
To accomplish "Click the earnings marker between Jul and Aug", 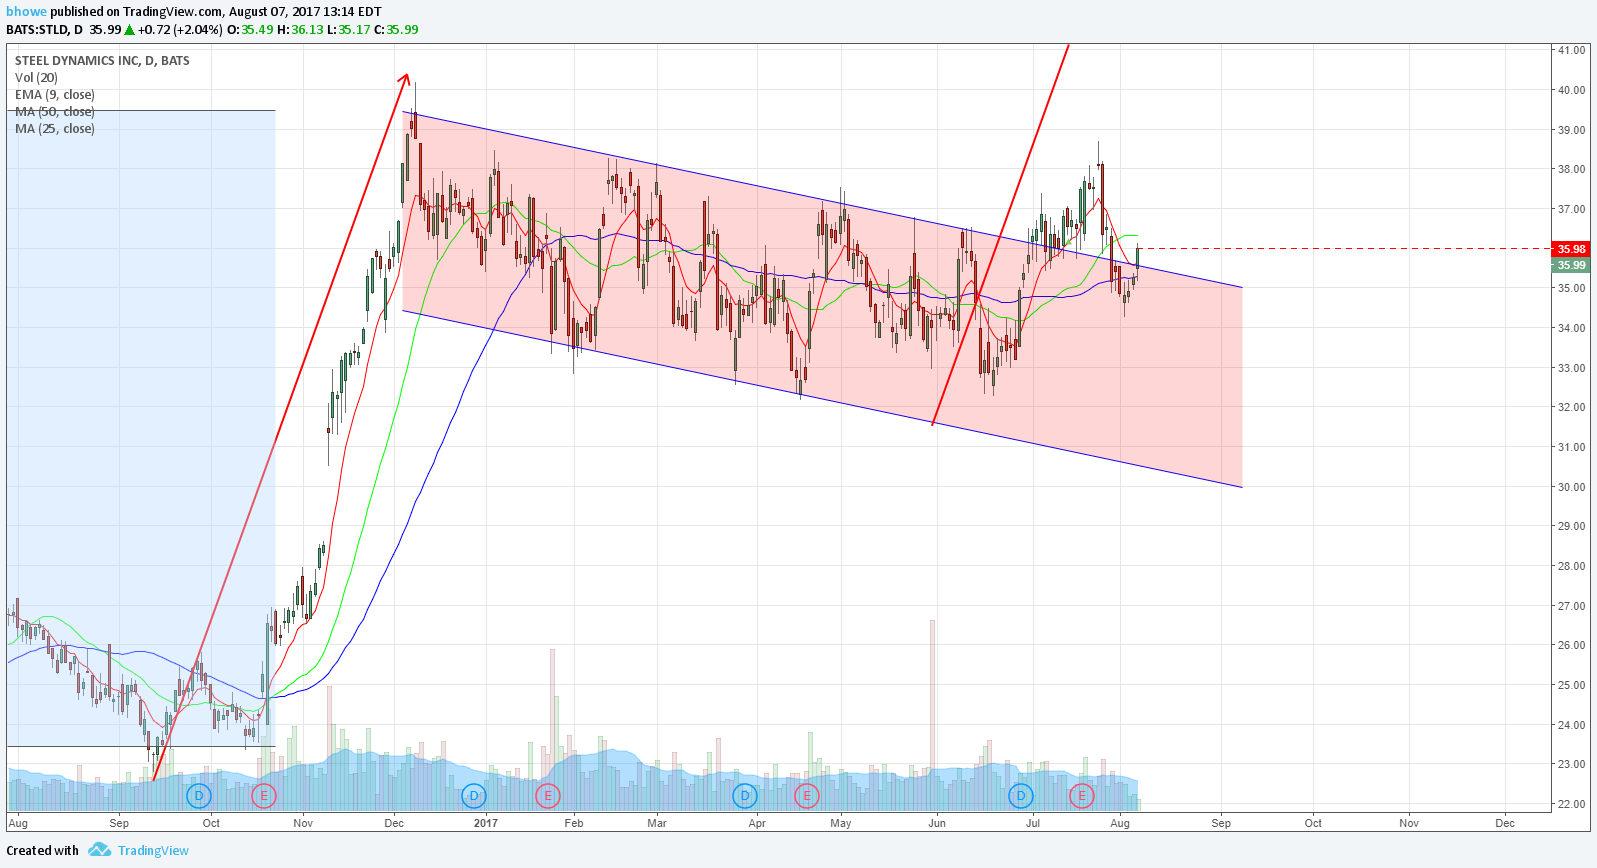I will [x=1081, y=796].
